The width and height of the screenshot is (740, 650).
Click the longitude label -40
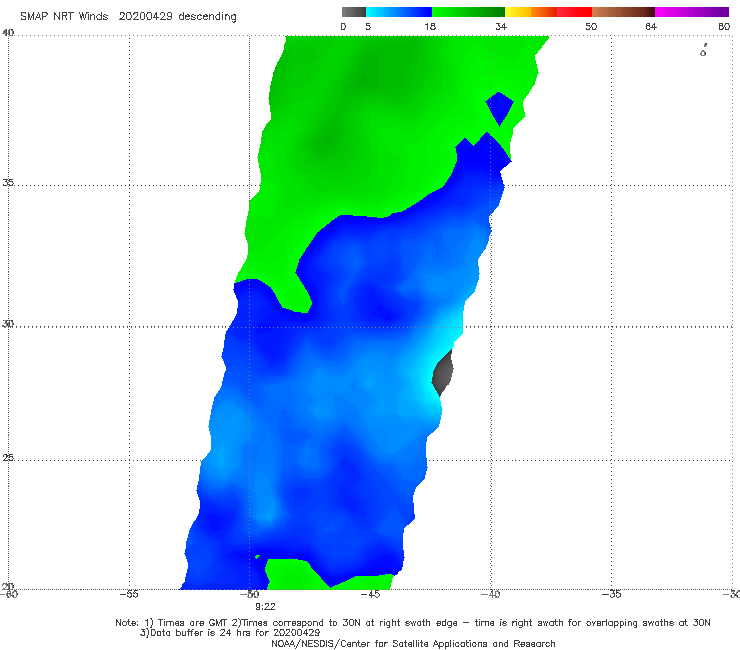(490, 594)
